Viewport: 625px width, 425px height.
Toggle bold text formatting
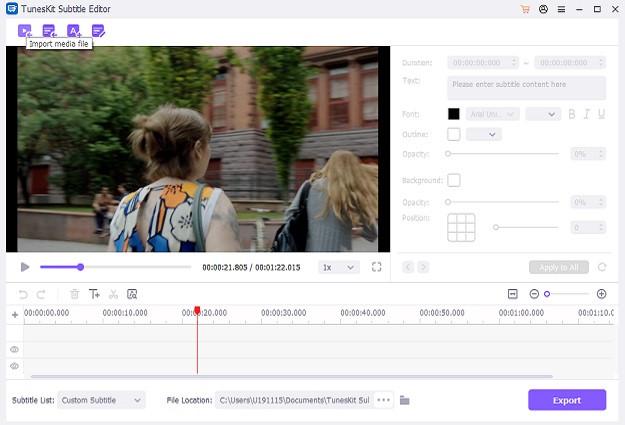click(x=572, y=114)
